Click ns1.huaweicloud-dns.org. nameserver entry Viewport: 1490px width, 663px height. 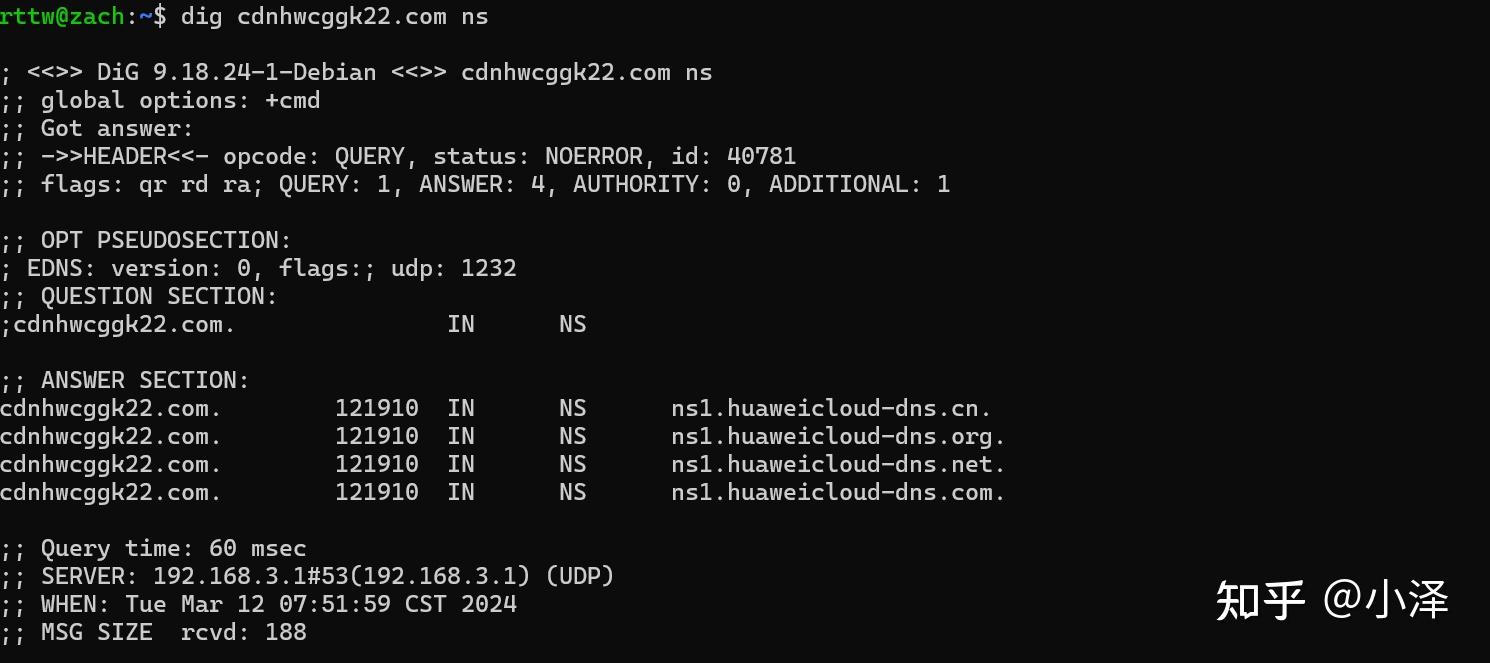click(x=838, y=436)
